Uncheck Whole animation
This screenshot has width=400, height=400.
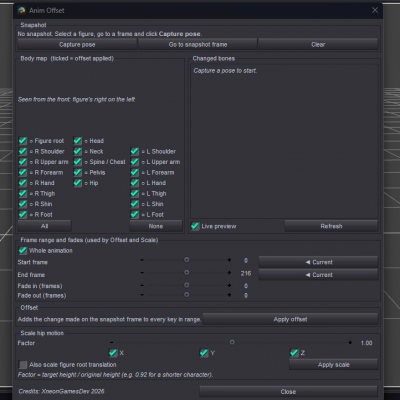23,250
